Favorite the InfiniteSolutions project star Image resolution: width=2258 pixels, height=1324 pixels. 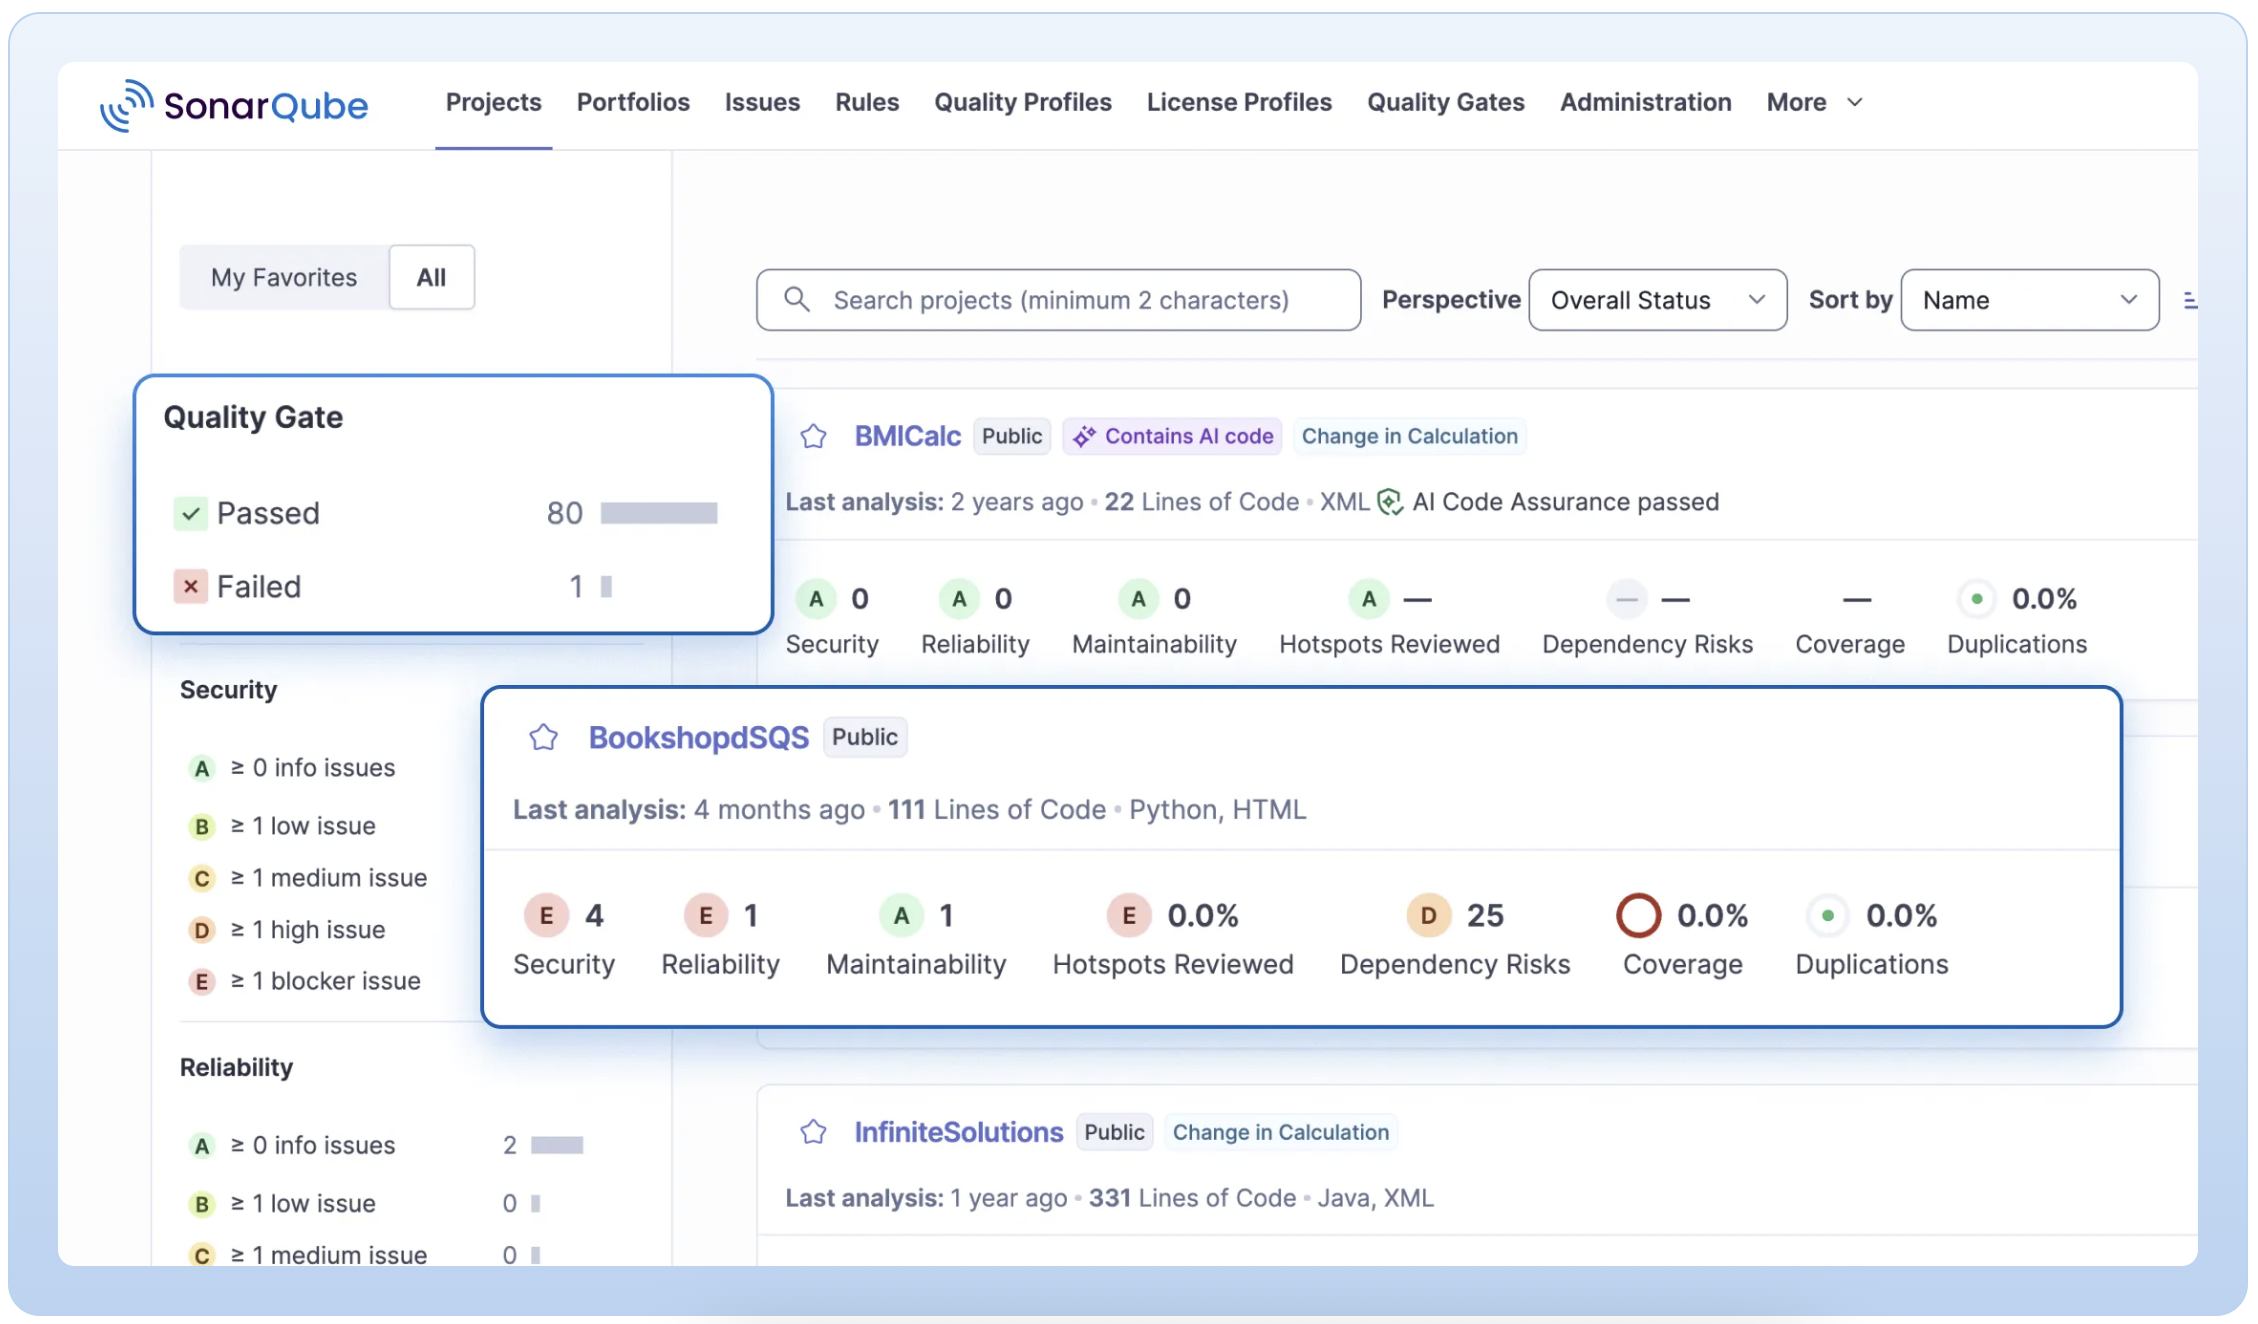814,1132
